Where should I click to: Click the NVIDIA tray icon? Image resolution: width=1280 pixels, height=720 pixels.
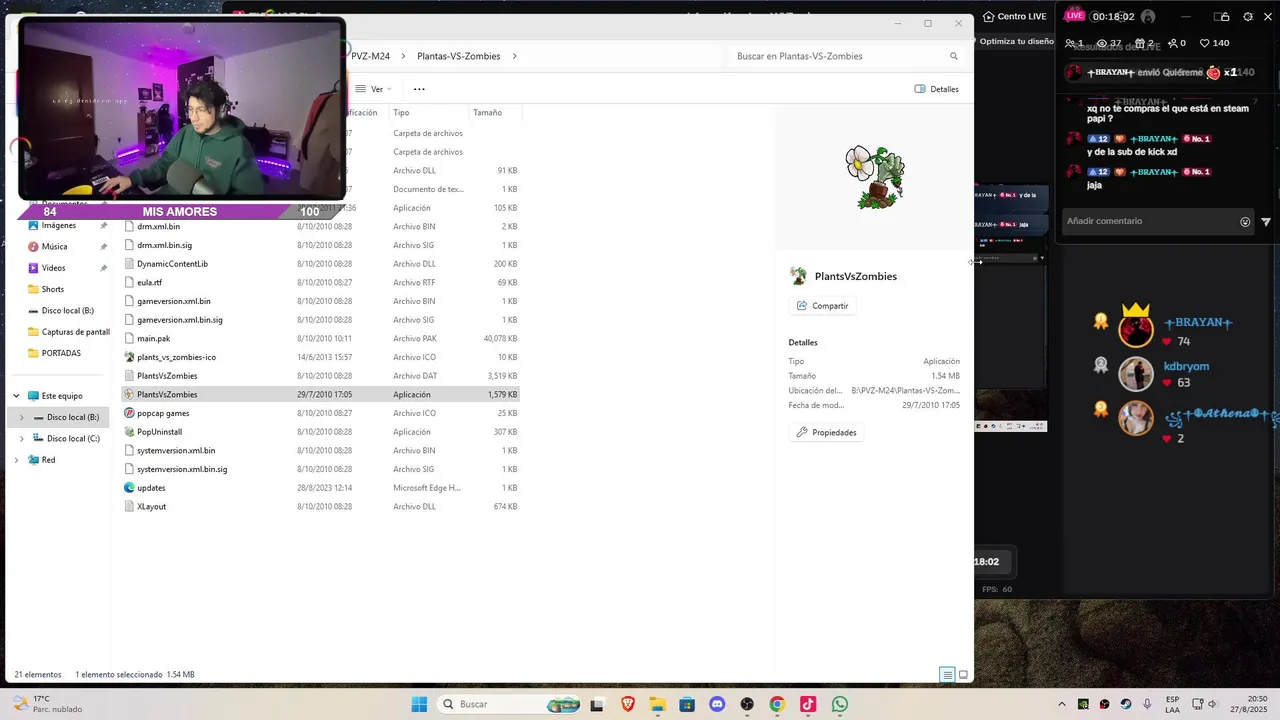pyautogui.click(x=1083, y=704)
